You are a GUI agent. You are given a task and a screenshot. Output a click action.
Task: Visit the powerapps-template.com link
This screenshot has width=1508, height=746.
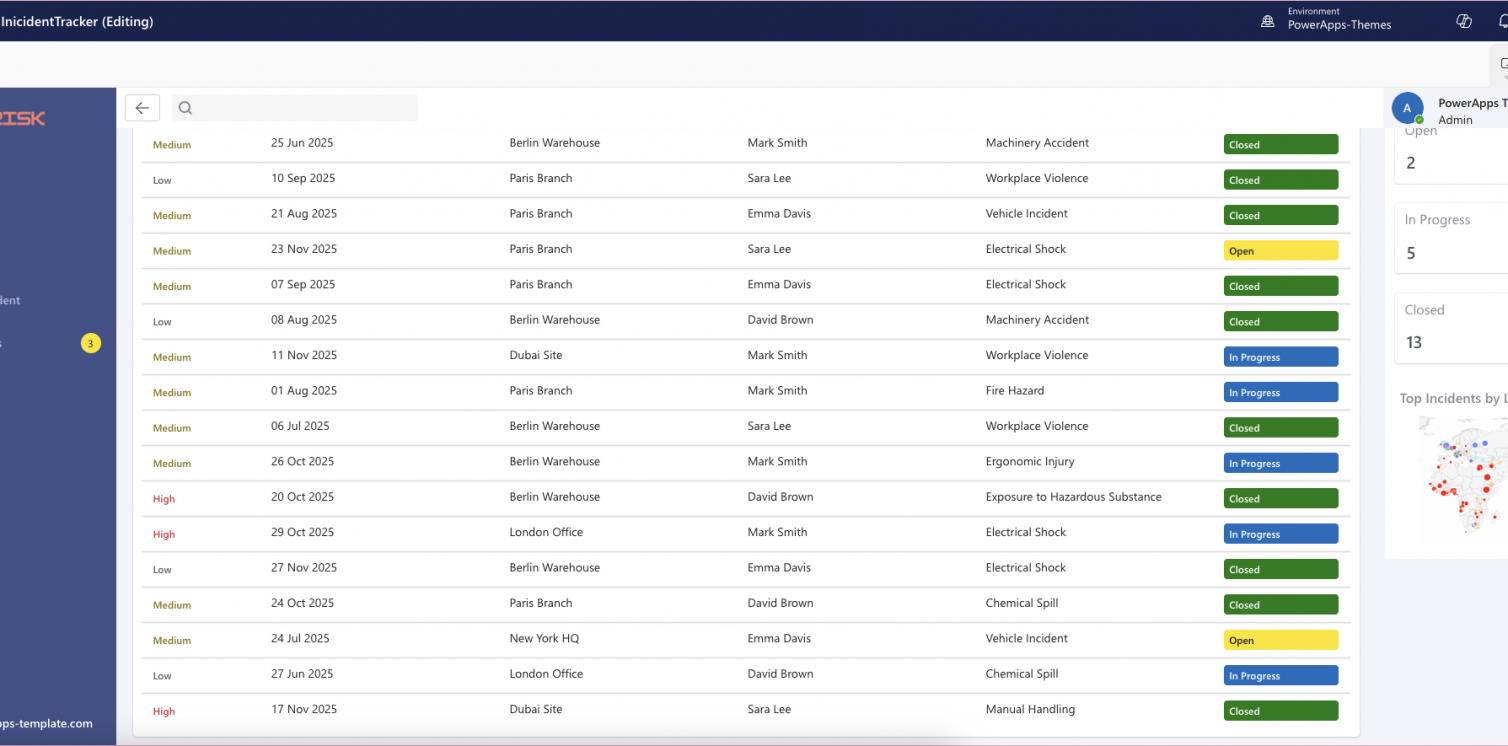[46, 724]
